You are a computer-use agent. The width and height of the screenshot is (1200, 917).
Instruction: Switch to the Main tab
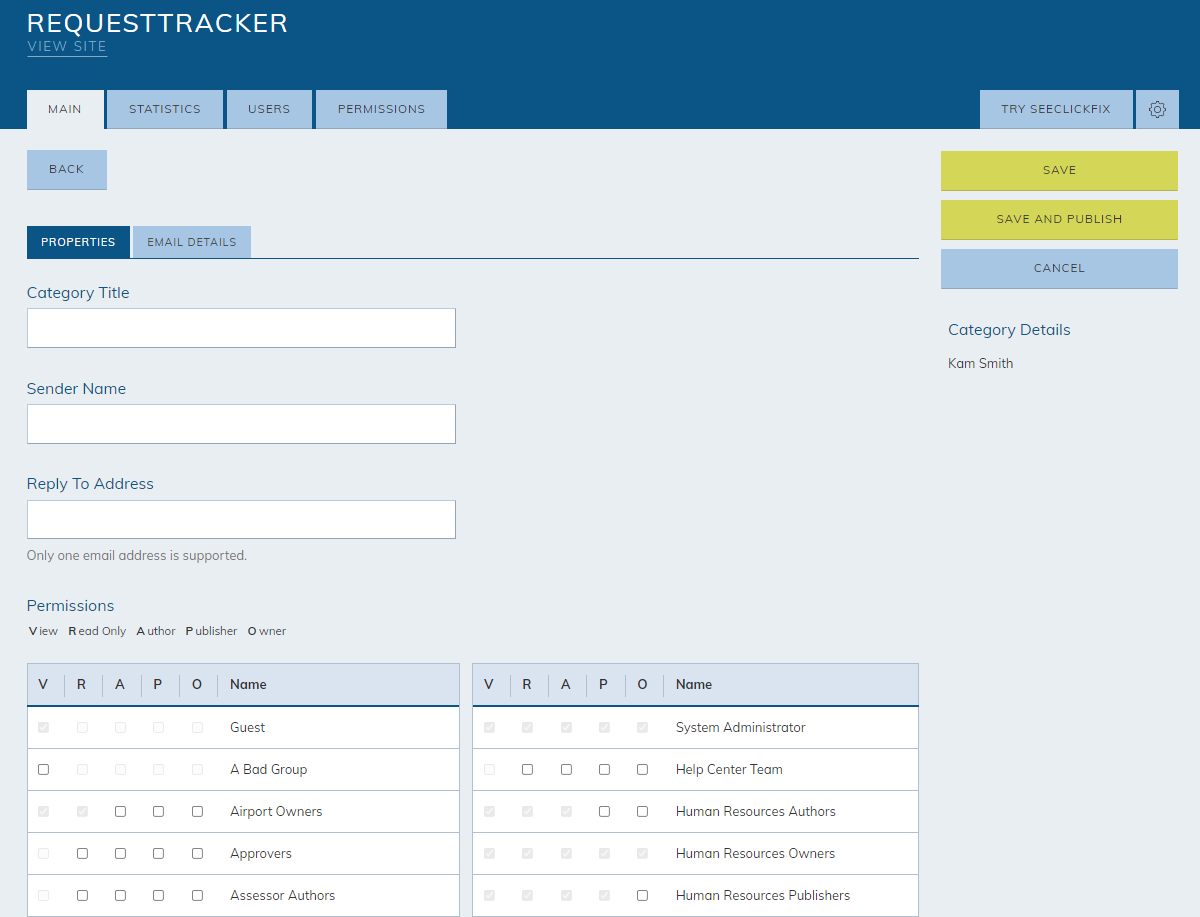coord(65,109)
